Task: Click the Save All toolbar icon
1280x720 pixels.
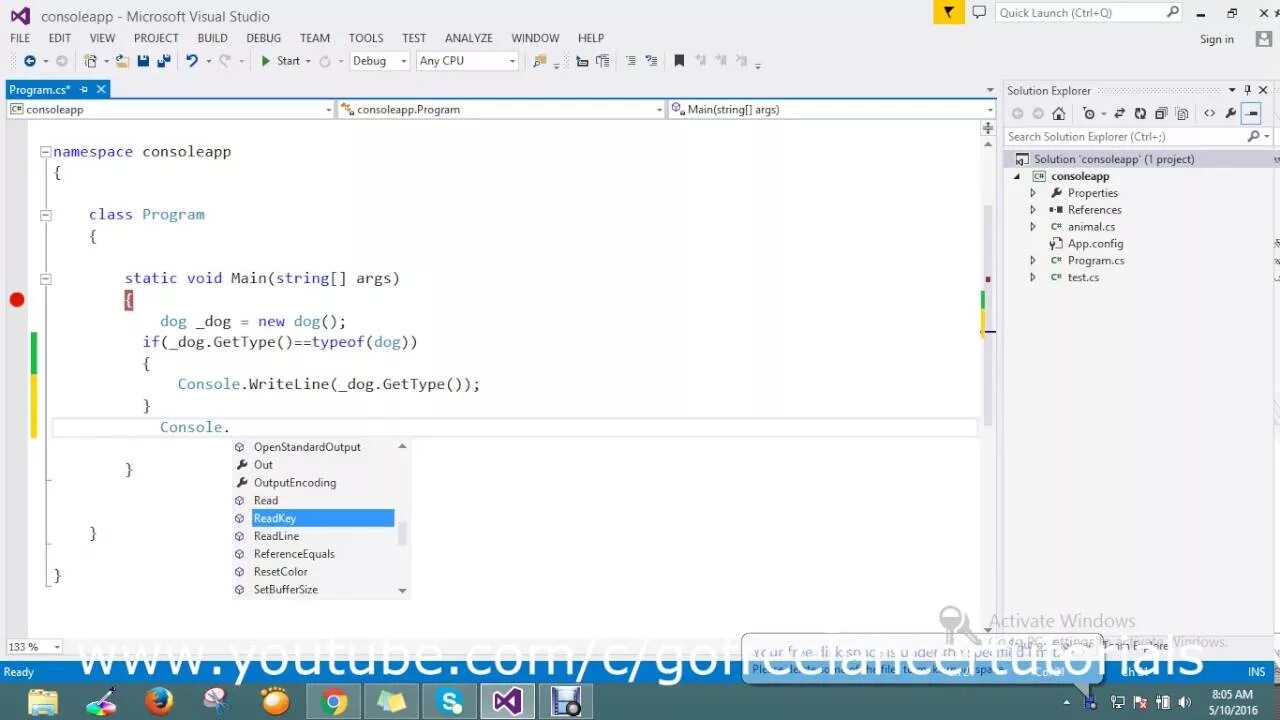Action: click(x=162, y=61)
